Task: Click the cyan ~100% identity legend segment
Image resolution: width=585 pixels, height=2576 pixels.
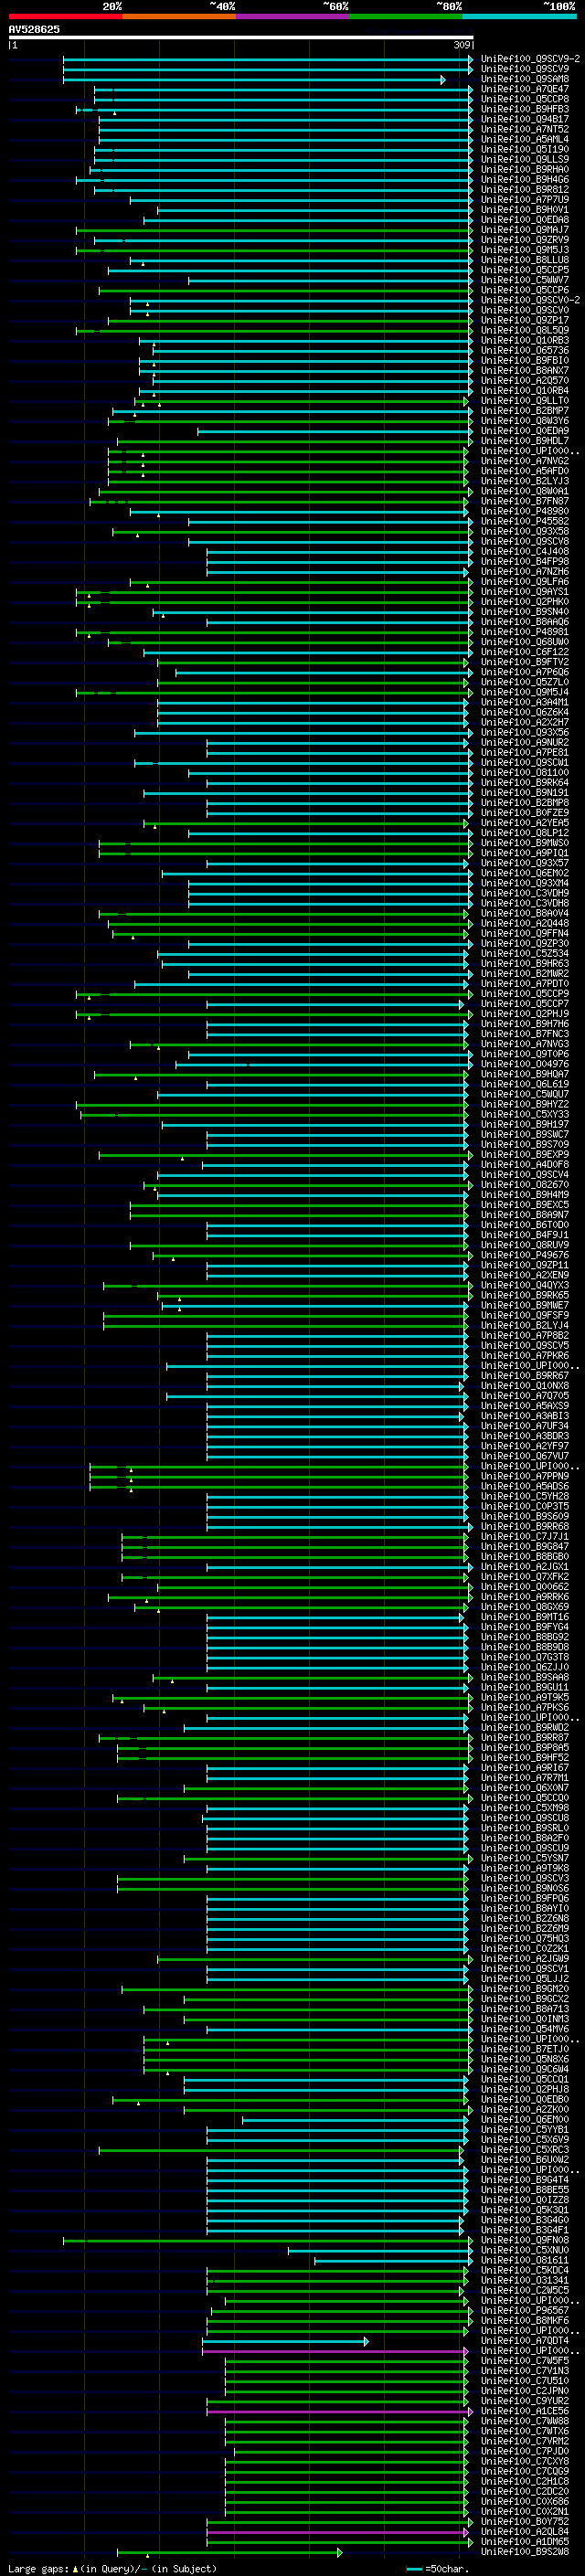Action: pyautogui.click(x=519, y=17)
